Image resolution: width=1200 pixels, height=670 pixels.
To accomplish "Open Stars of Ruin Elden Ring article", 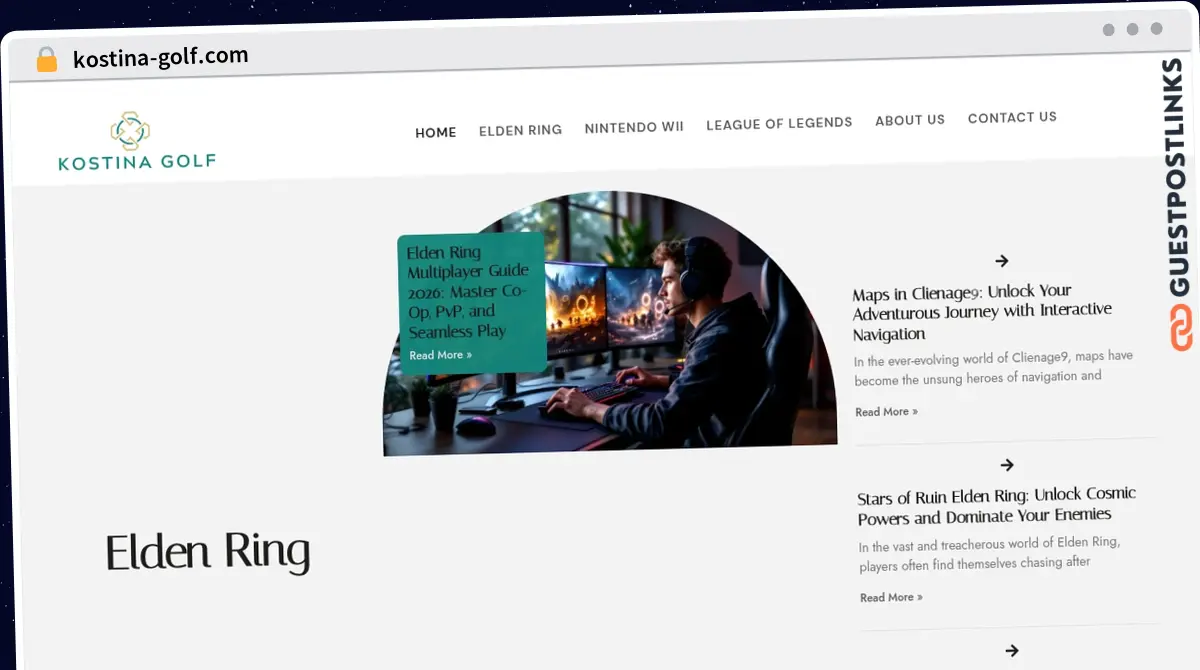I will [997, 505].
